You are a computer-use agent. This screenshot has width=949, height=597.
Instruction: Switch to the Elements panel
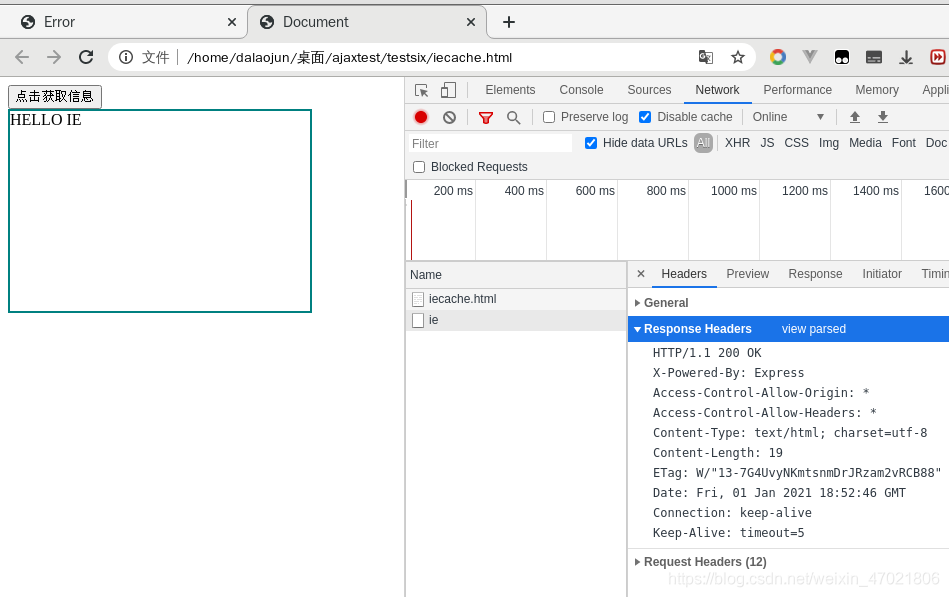tap(510, 90)
